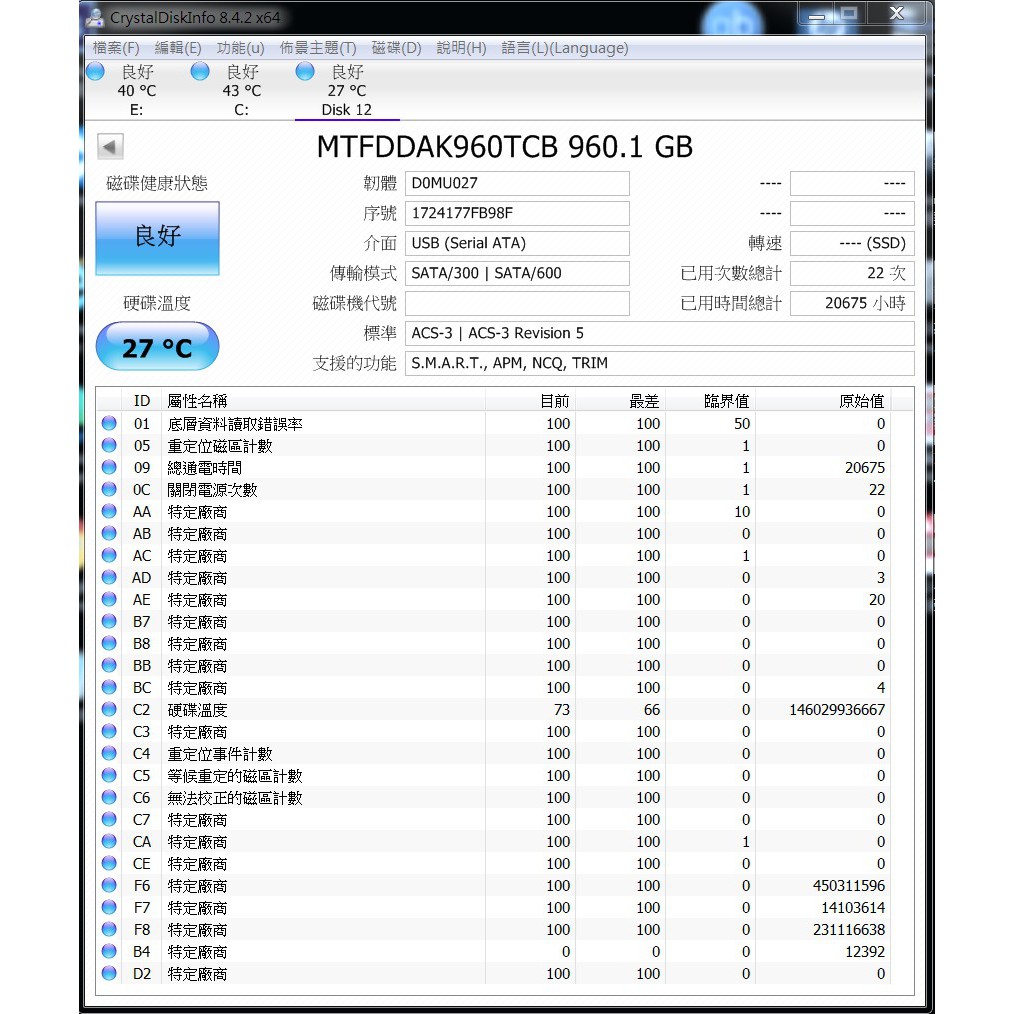The width and height of the screenshot is (1014, 1014).
Task: Click status orb for attribute B4
Action: 109,952
